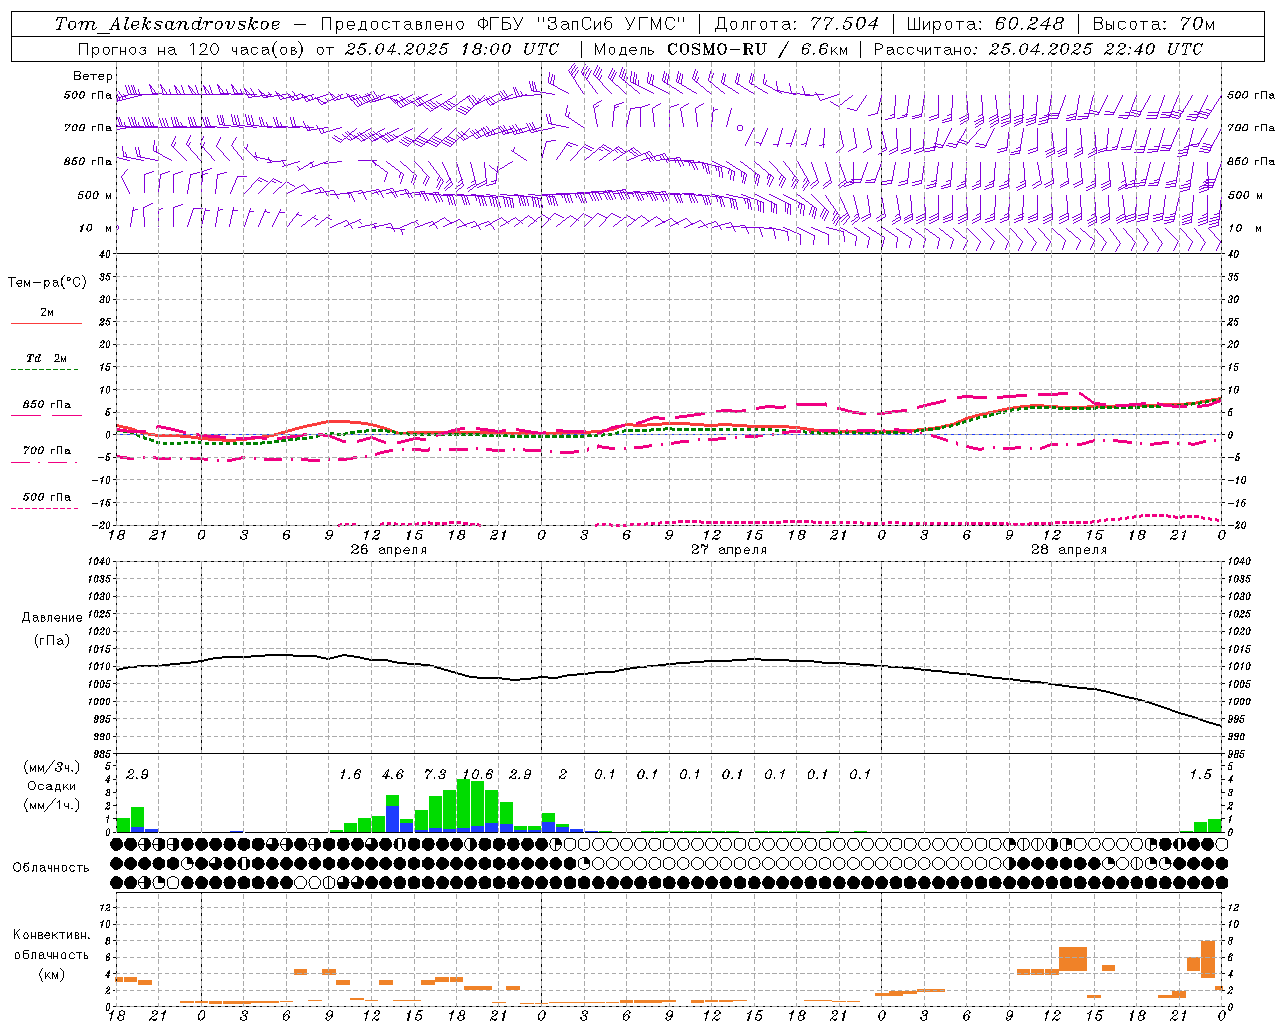Click the 1.5 precipitation total value

(1200, 774)
